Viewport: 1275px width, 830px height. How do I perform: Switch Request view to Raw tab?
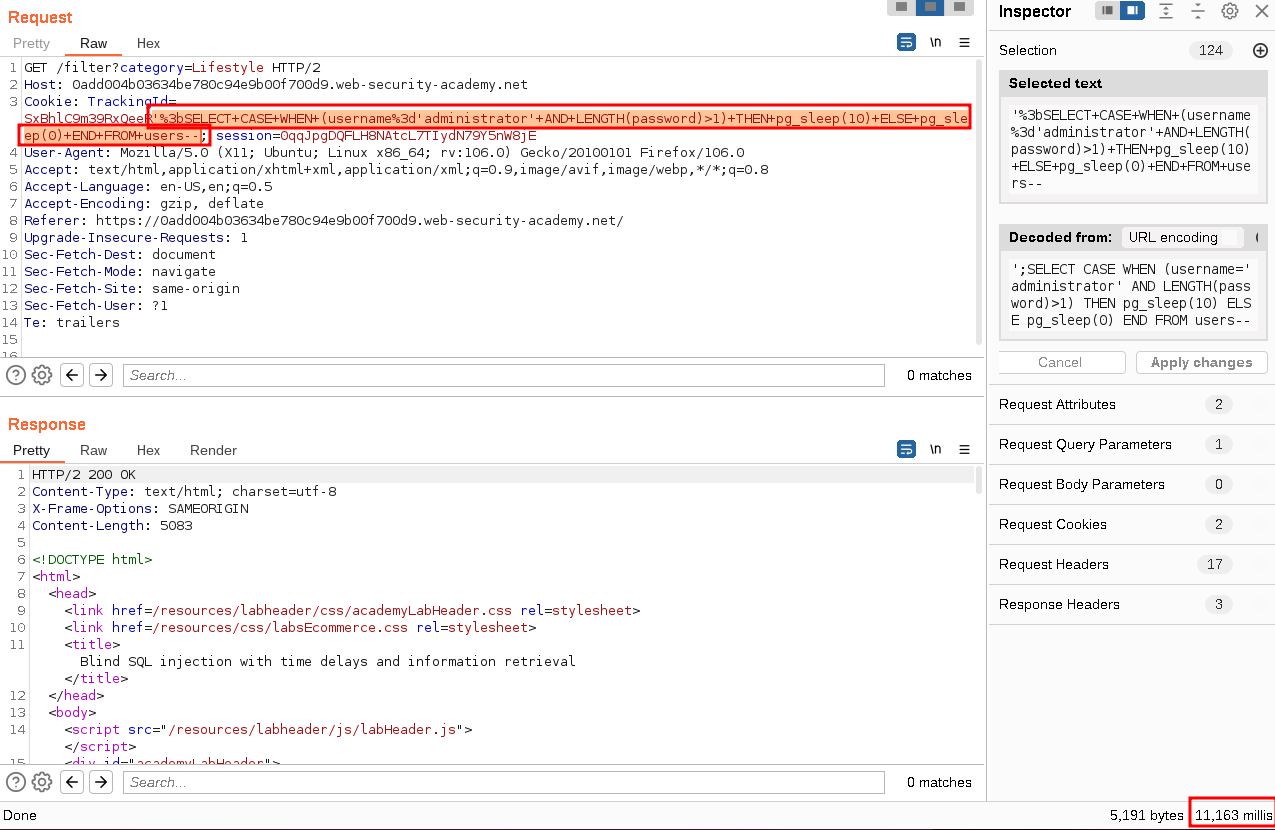[94, 43]
